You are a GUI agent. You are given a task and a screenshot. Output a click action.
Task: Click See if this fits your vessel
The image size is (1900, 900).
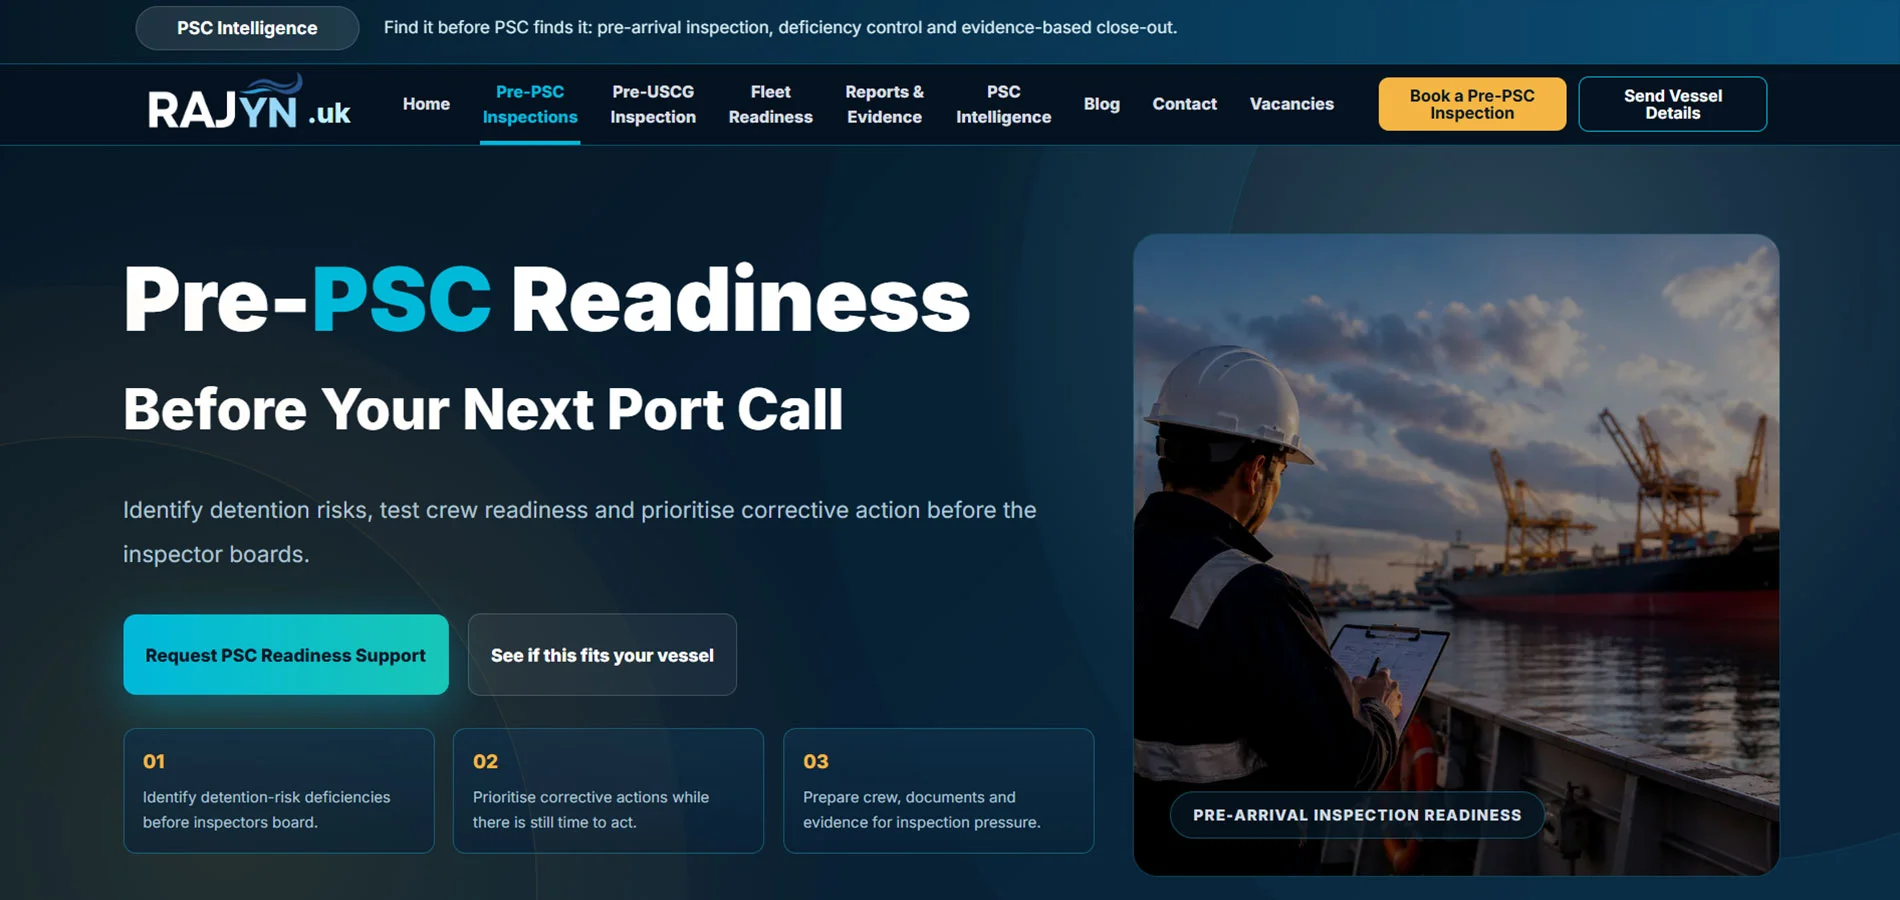coord(602,655)
